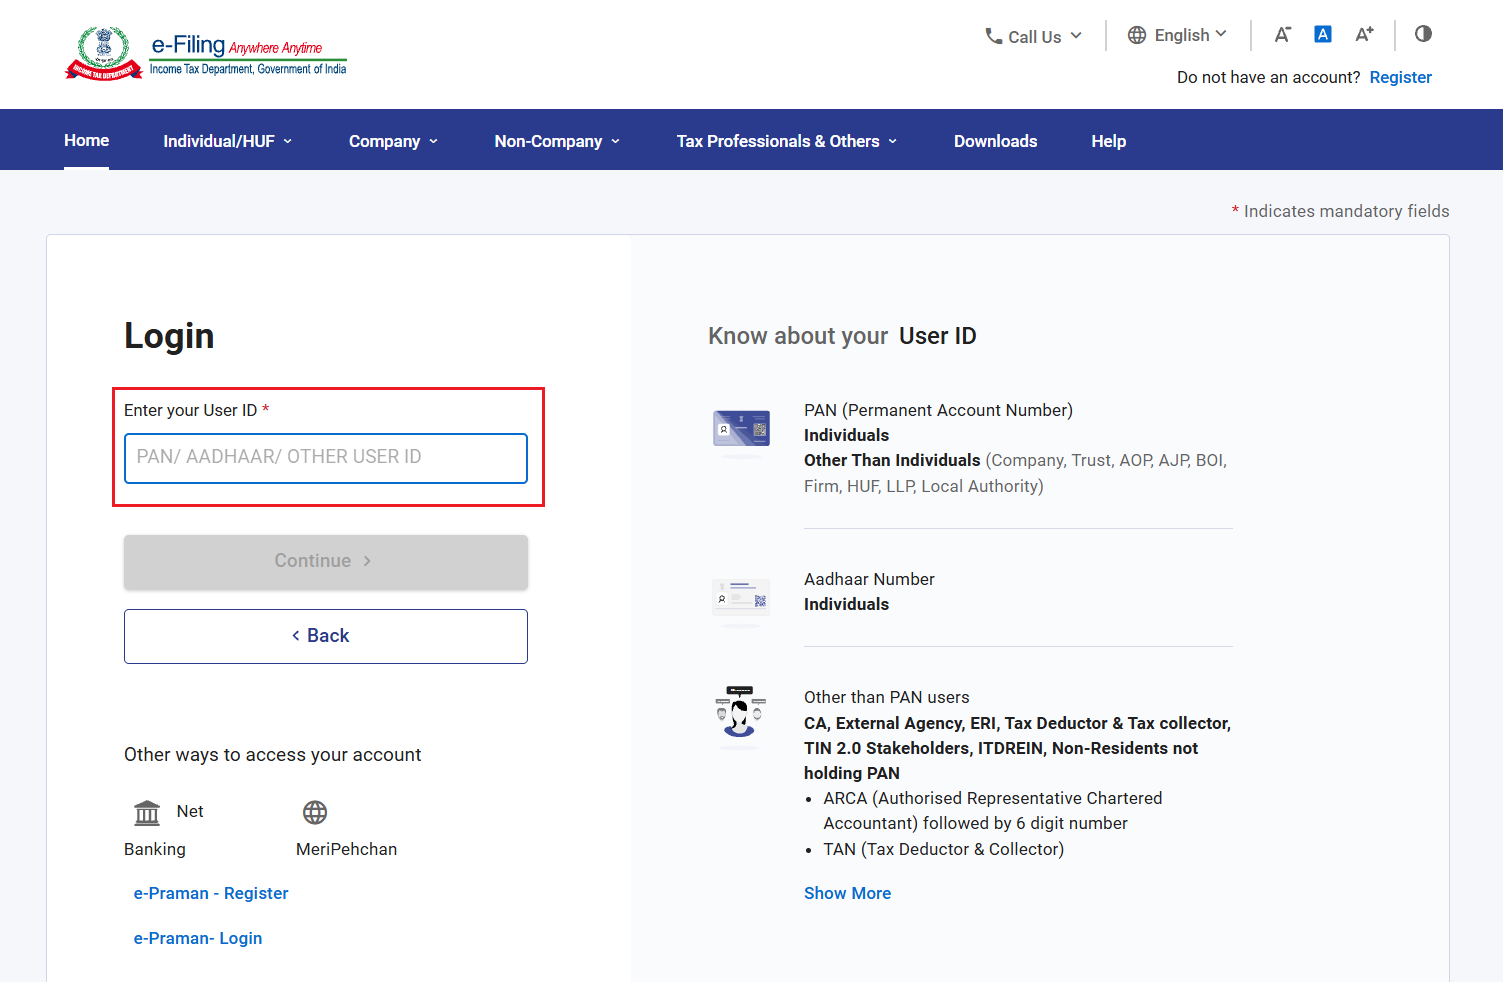Expand the Call Us dropdown
Viewport: 1503px width, 982px height.
point(1034,36)
